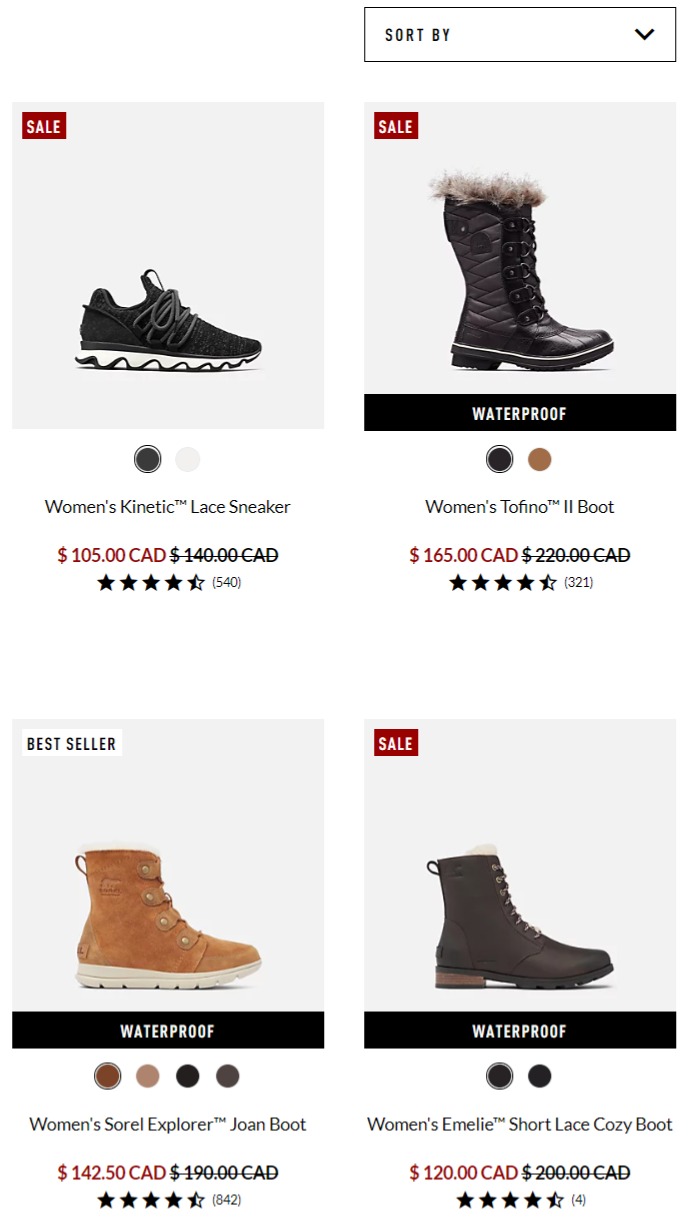Select second black swatch for Emelie Boot

540,1076
